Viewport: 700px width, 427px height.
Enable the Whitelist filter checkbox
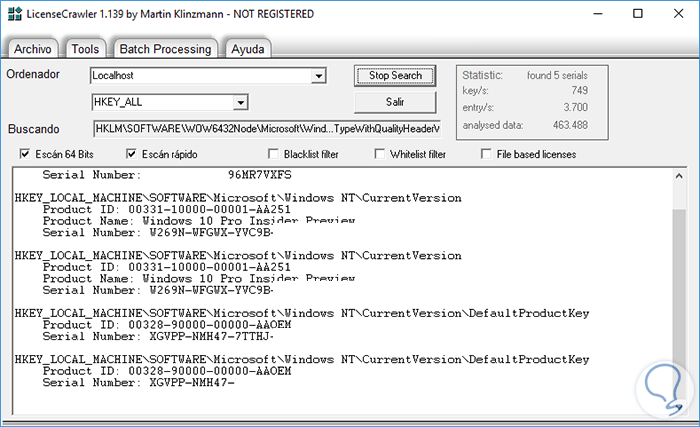380,154
